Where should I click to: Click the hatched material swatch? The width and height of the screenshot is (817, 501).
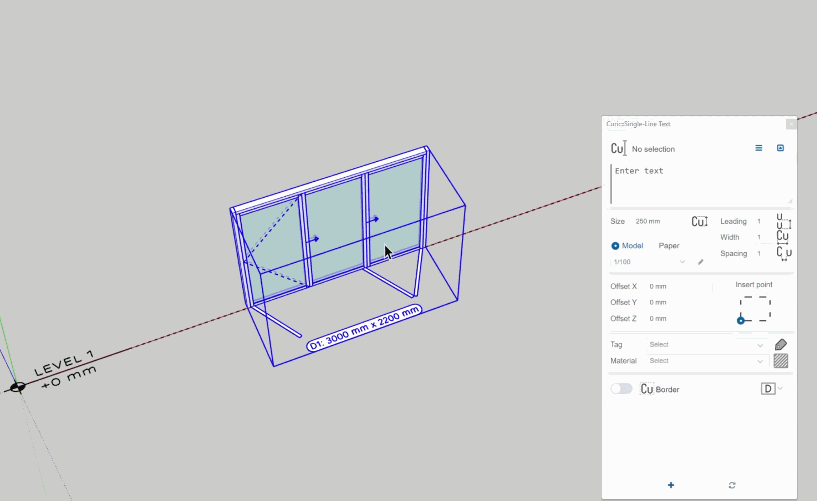click(x=781, y=361)
